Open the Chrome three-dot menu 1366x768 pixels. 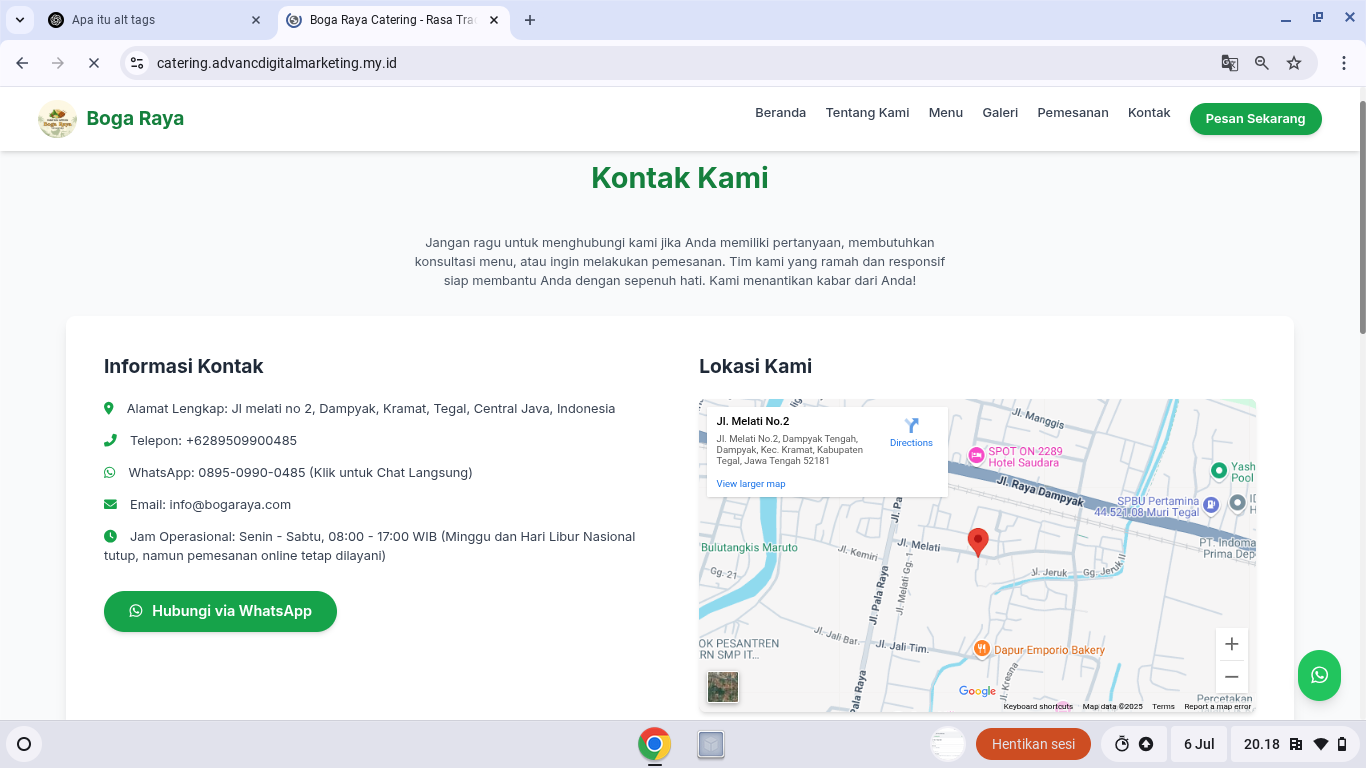click(x=1344, y=62)
